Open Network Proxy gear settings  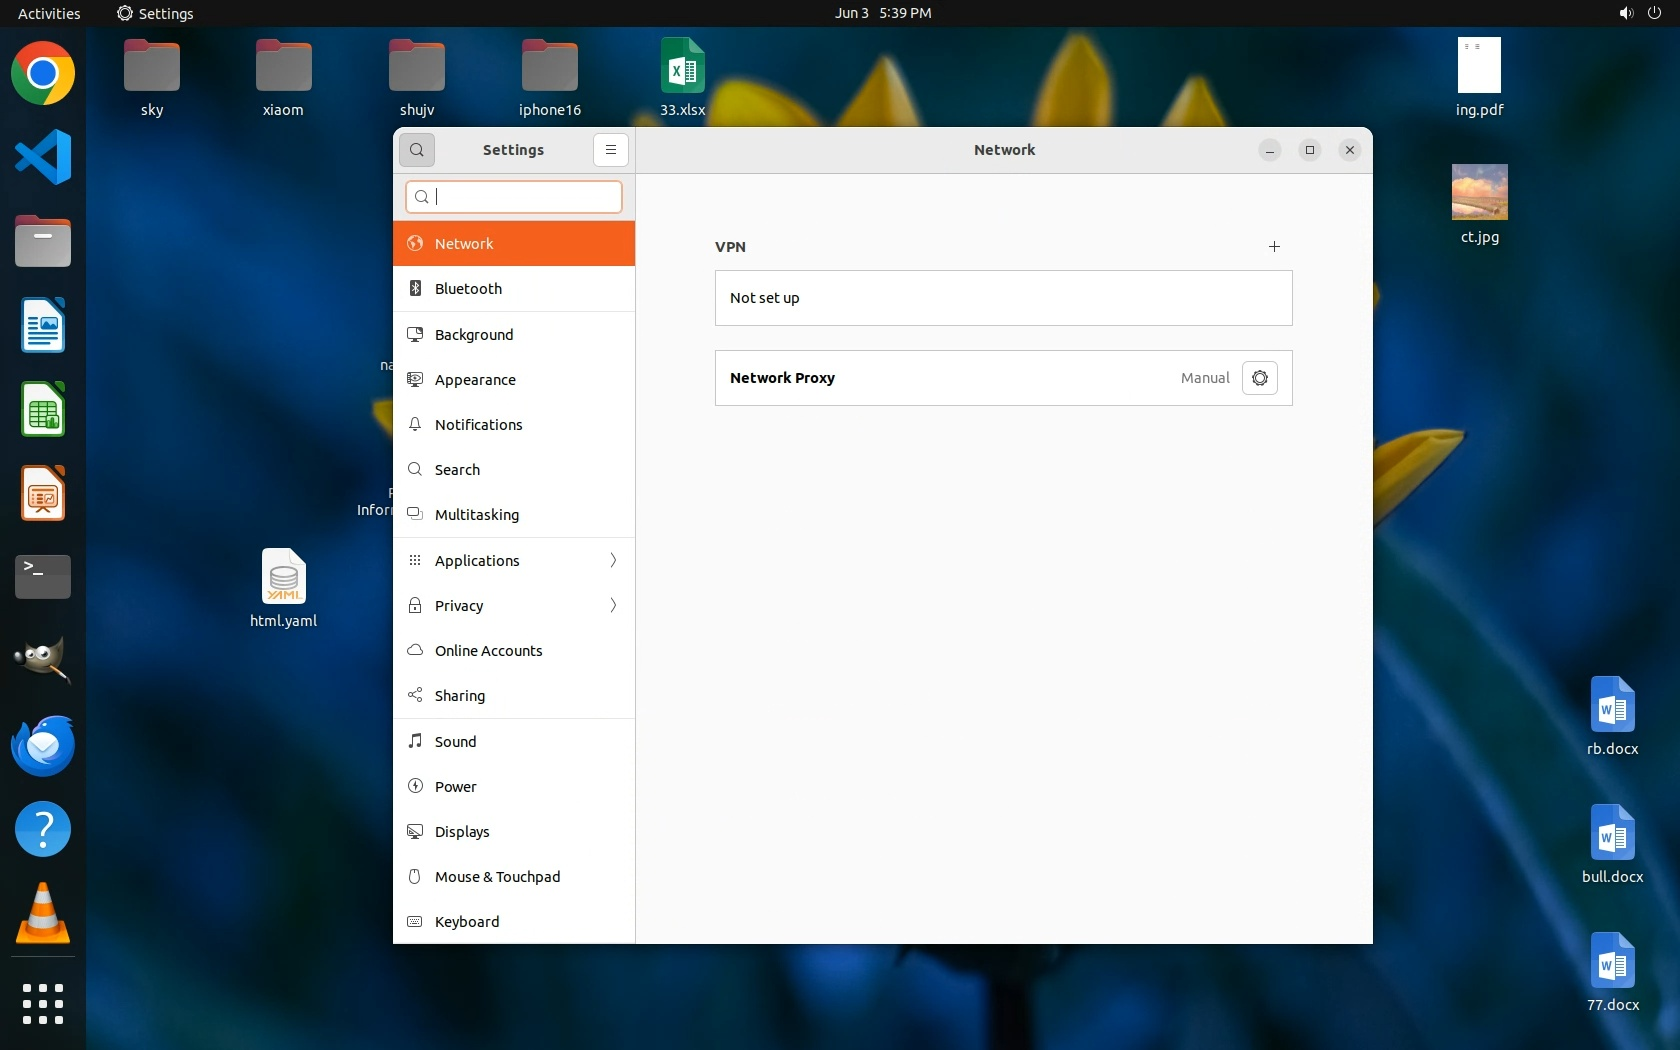(x=1259, y=378)
